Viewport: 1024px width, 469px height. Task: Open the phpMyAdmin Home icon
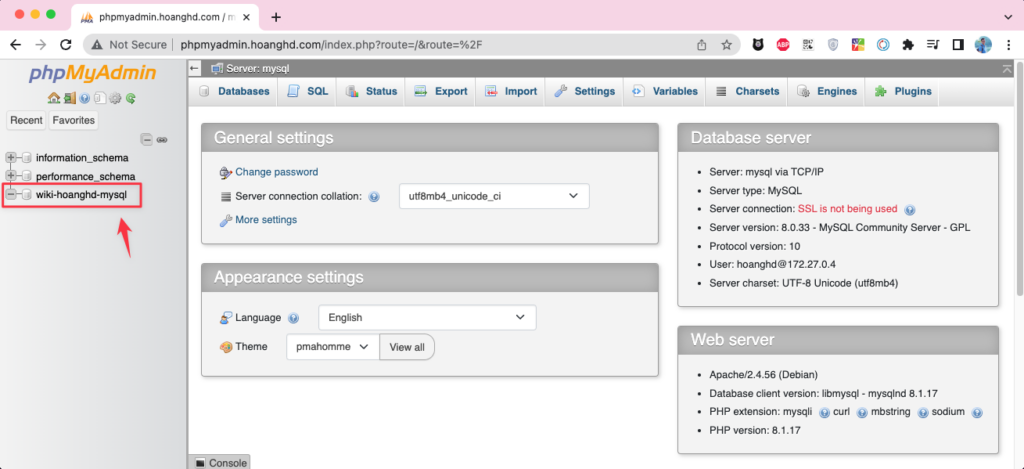click(x=54, y=98)
